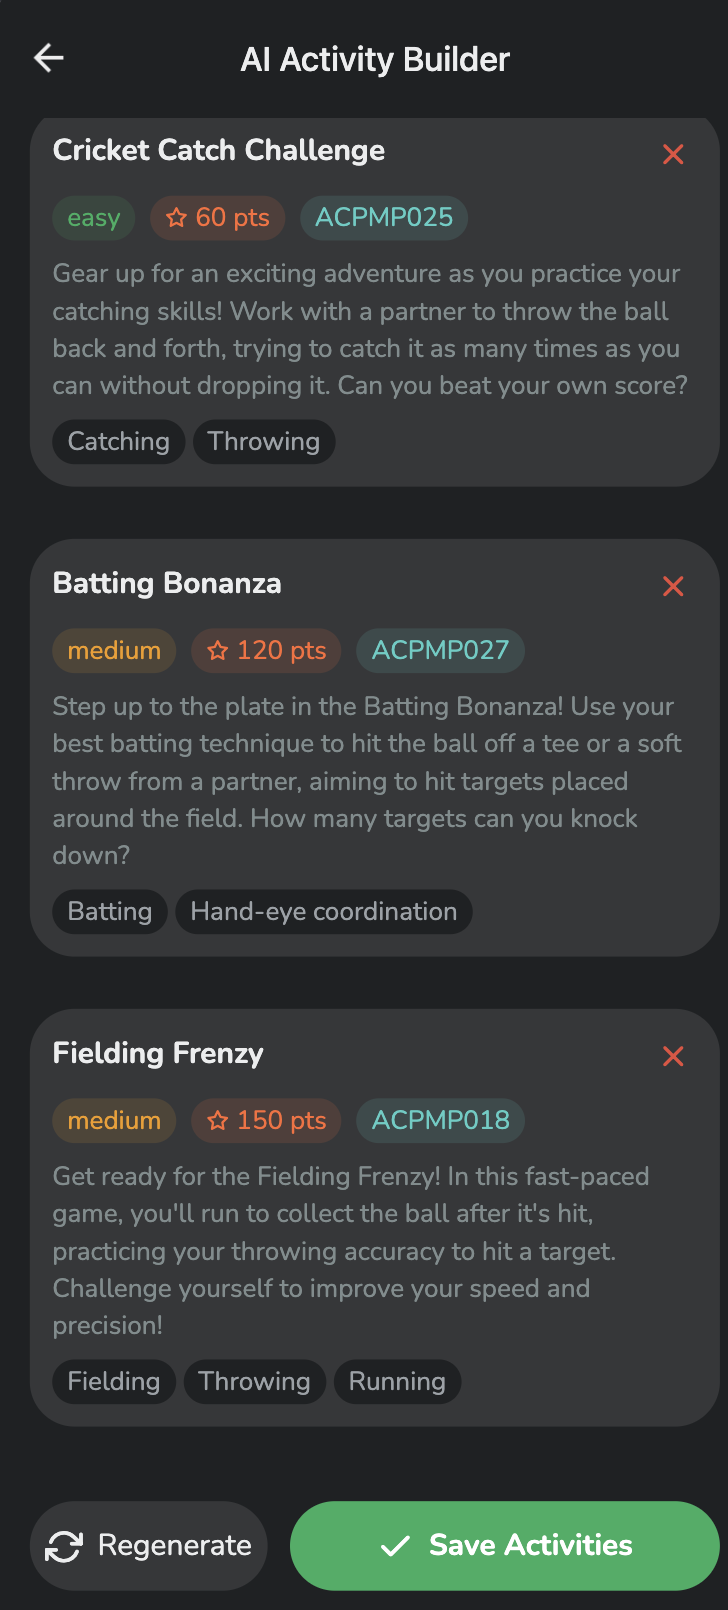Click the Save Activities button
Image resolution: width=728 pixels, height=1610 pixels.
tap(503, 1545)
